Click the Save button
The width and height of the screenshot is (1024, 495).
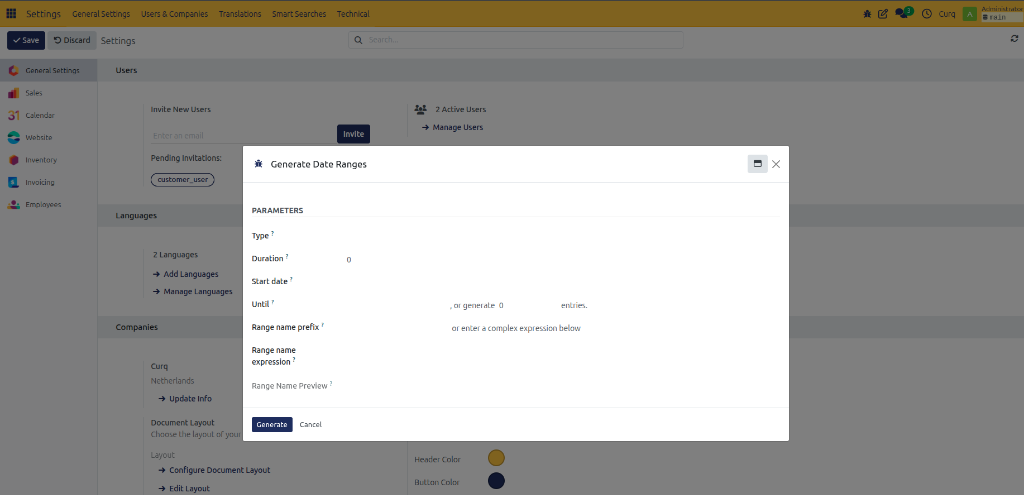(x=26, y=40)
